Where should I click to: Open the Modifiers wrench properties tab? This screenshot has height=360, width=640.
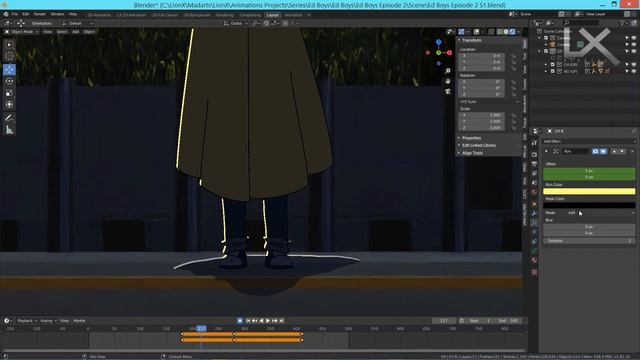coord(534,213)
